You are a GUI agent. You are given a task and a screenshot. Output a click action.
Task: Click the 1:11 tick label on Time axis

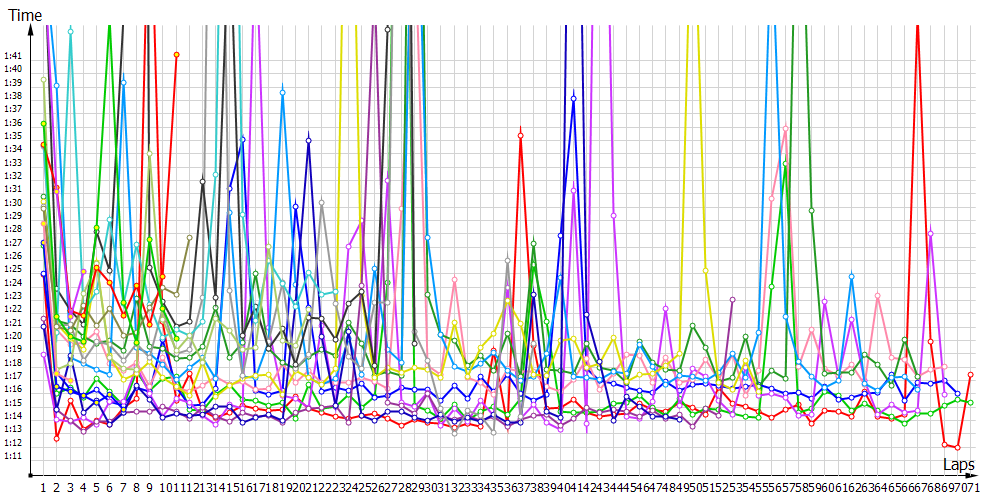tap(13, 456)
